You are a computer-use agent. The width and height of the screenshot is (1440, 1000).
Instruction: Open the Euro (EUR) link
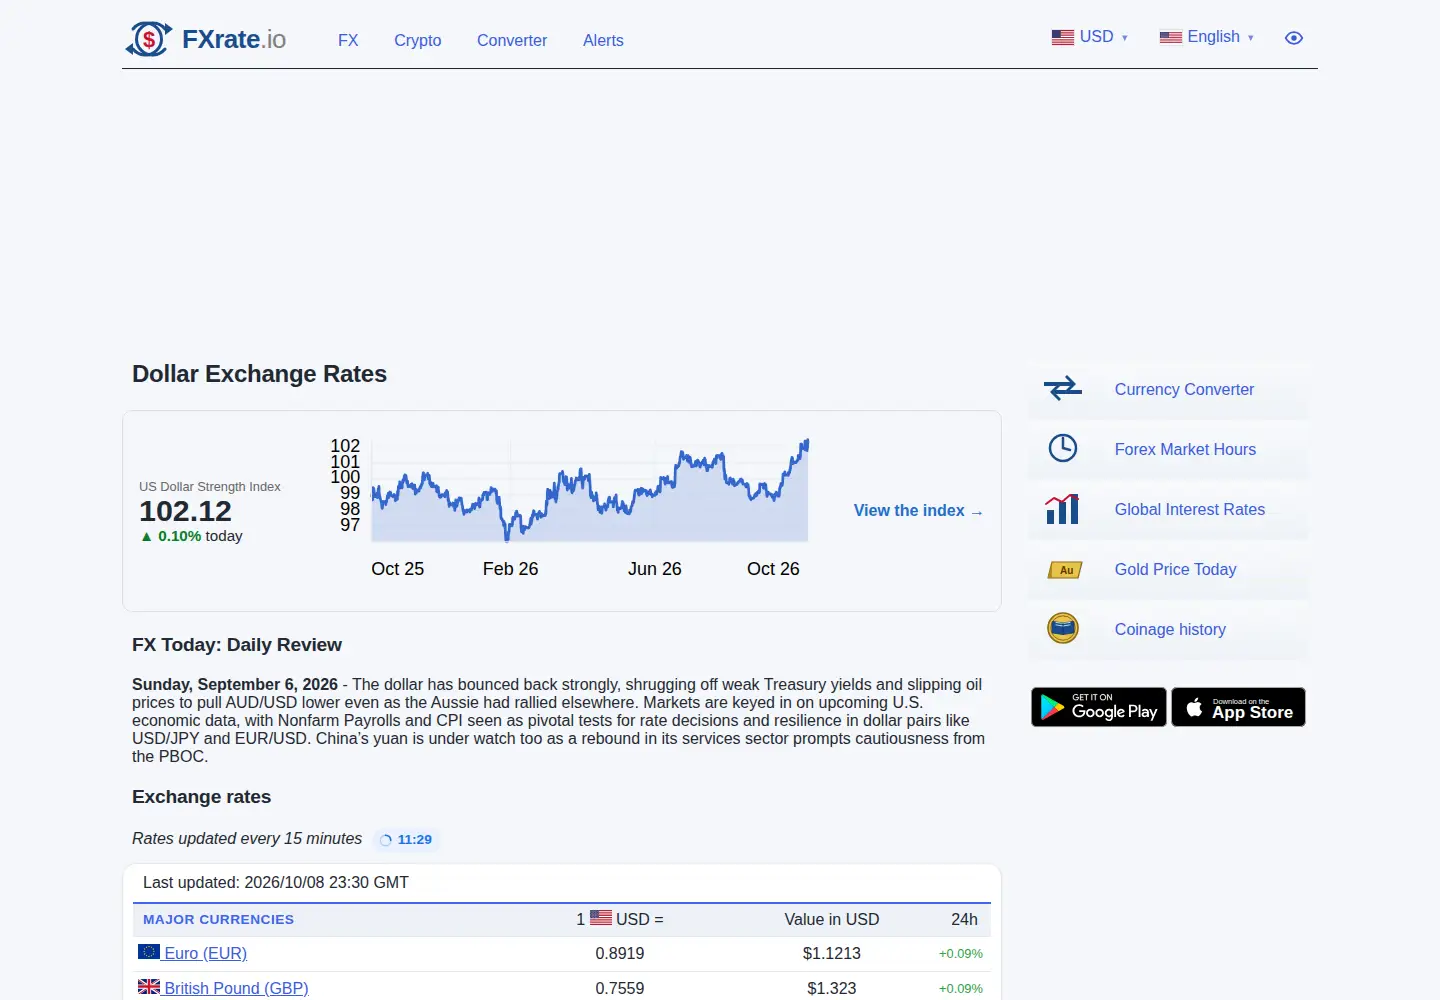(x=205, y=953)
